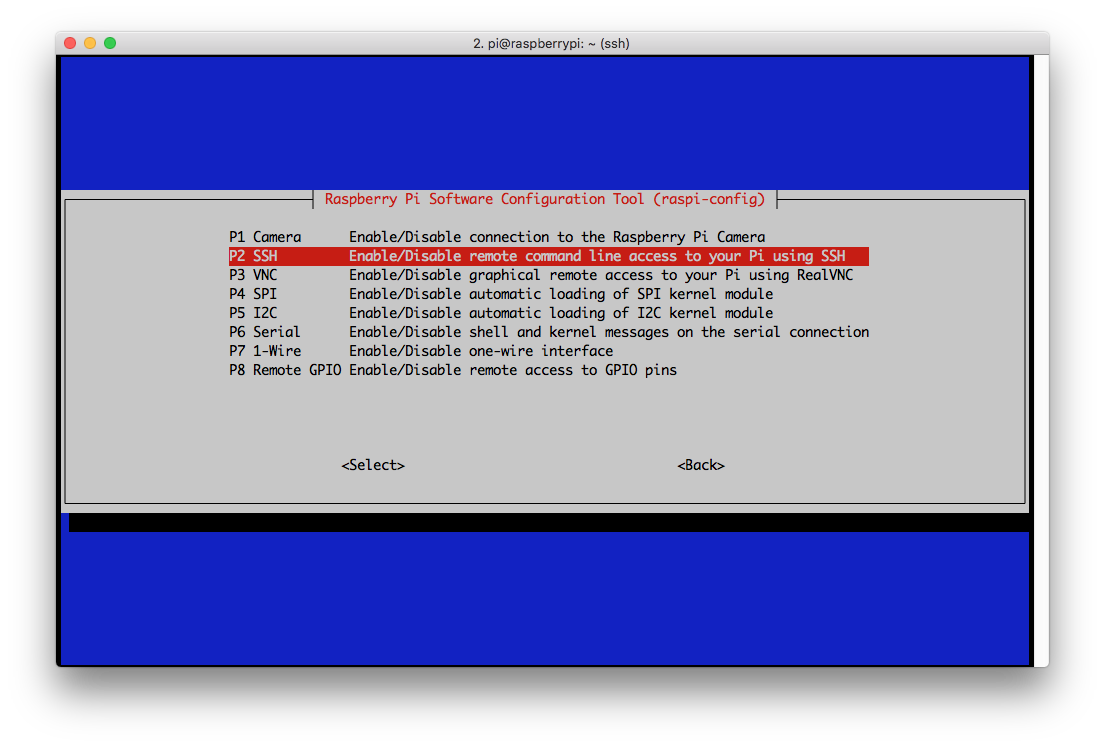Activate the <Back> button
The height and width of the screenshot is (747, 1105).
point(700,465)
